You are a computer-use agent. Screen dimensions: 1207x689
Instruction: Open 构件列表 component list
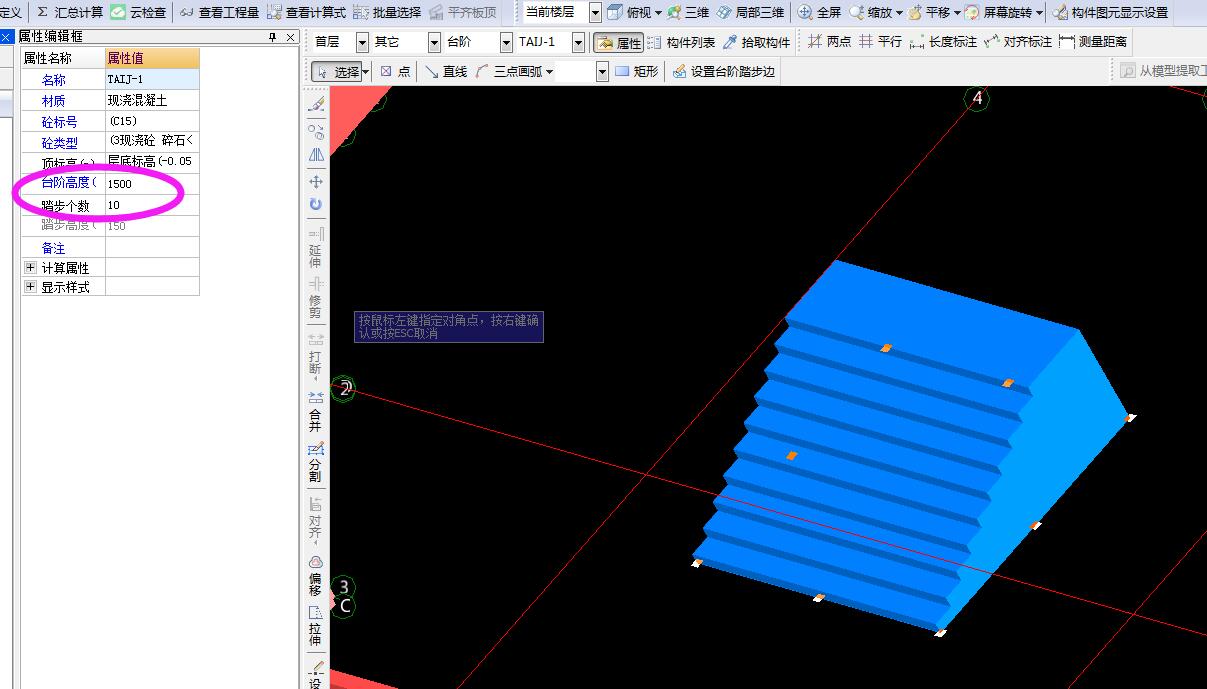coord(681,42)
